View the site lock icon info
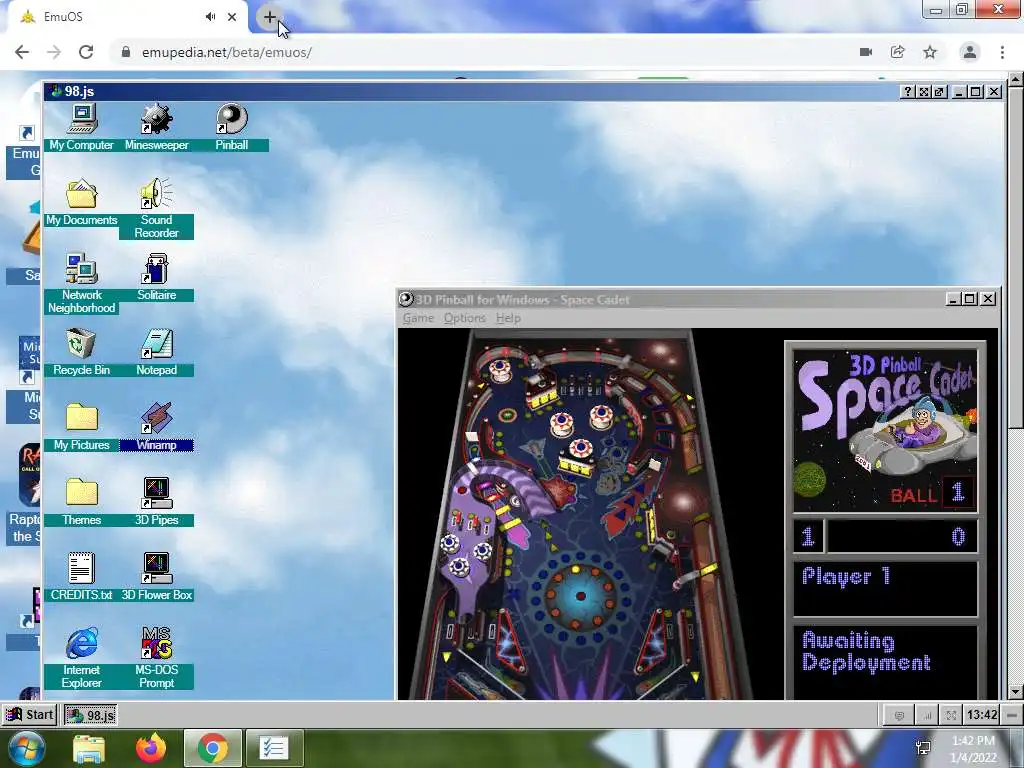Screen dimensions: 1024x768 click(126, 52)
